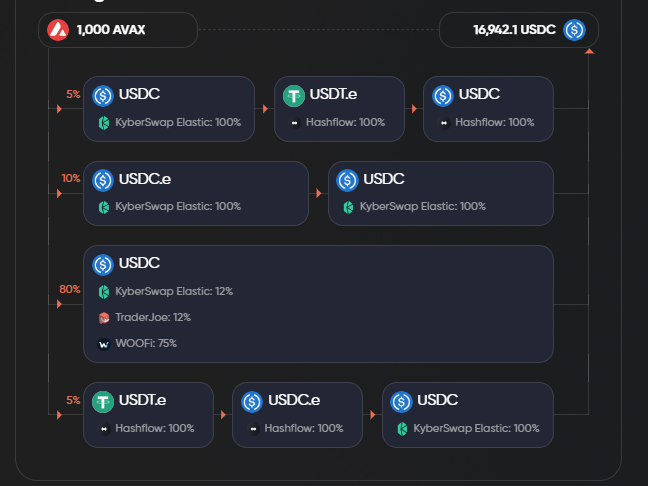
Task: Click the Hashflow icon under bottom USDT.e
Action: coord(104,429)
